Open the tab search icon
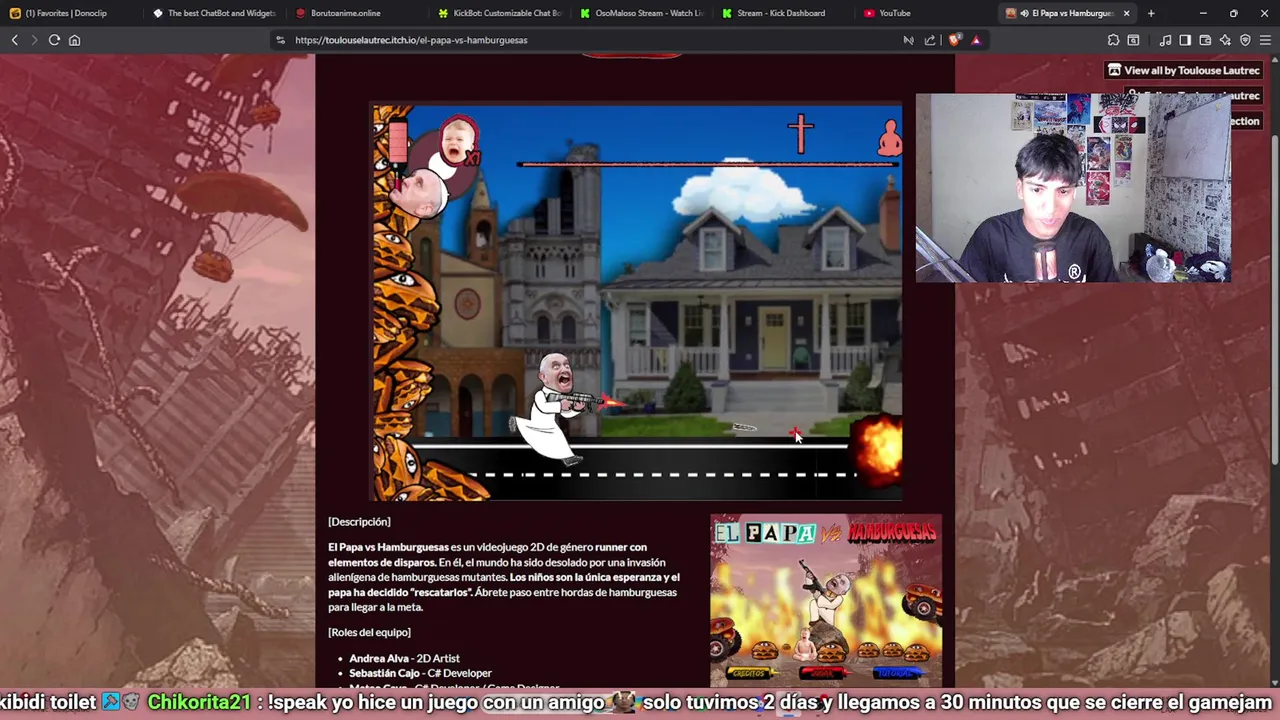The height and width of the screenshot is (720, 1280). pos(1133,40)
